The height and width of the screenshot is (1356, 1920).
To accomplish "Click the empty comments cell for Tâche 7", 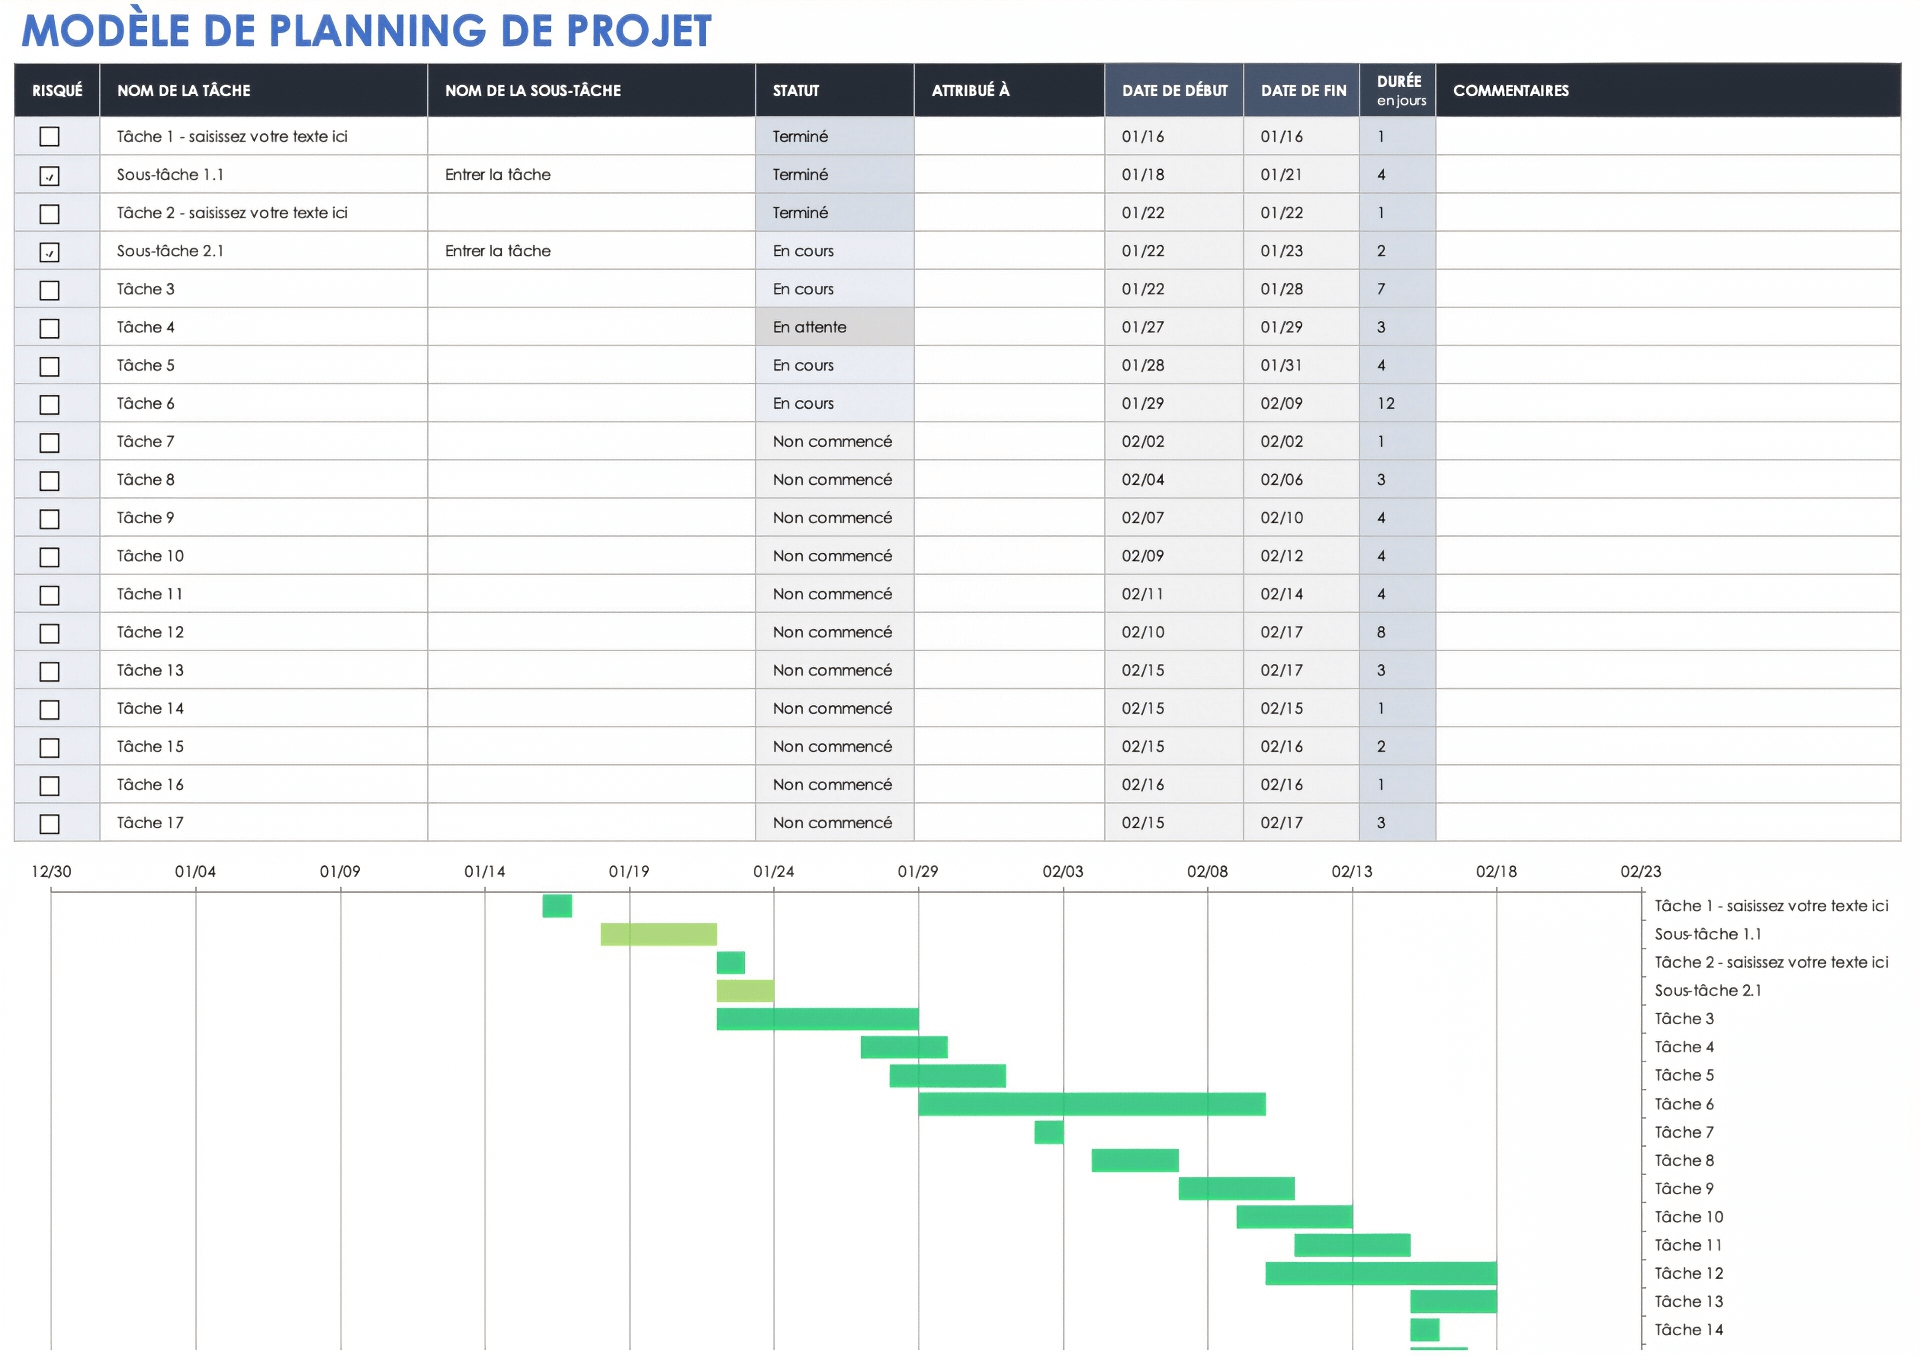I will (x=1668, y=441).
